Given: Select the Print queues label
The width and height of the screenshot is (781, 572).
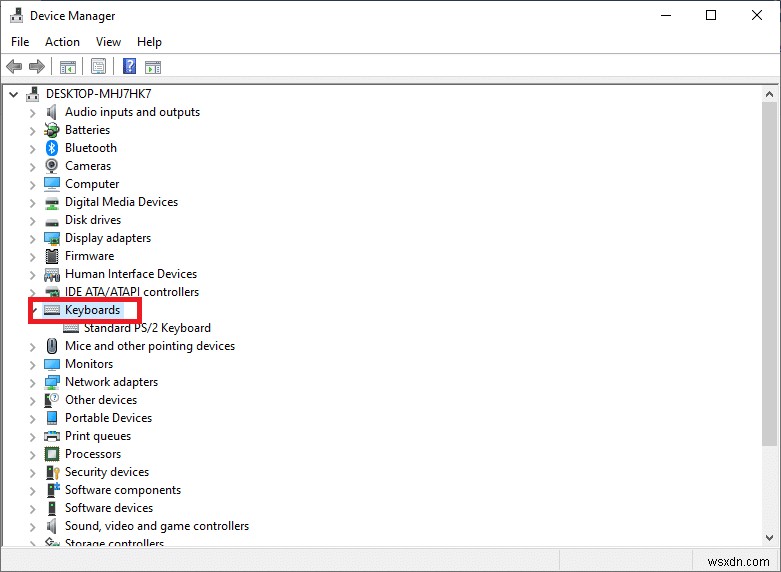Looking at the screenshot, I should pyautogui.click(x=98, y=436).
